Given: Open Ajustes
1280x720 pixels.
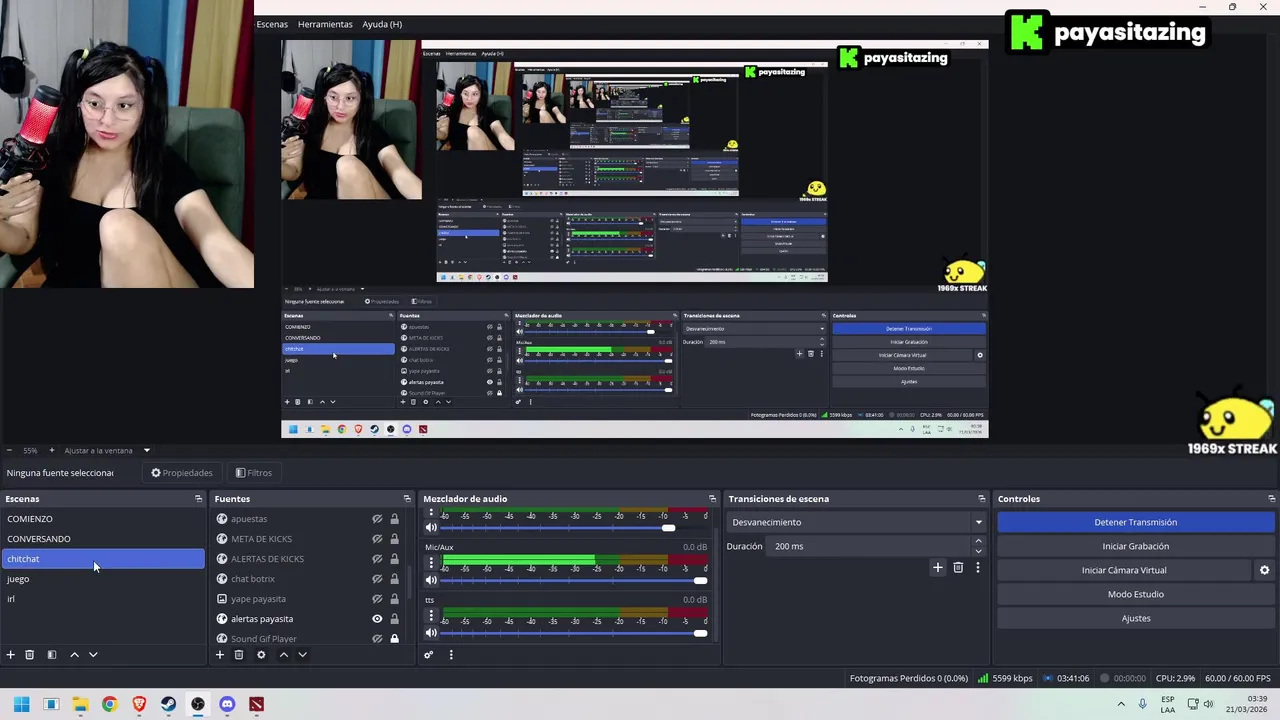Looking at the screenshot, I should (1136, 618).
